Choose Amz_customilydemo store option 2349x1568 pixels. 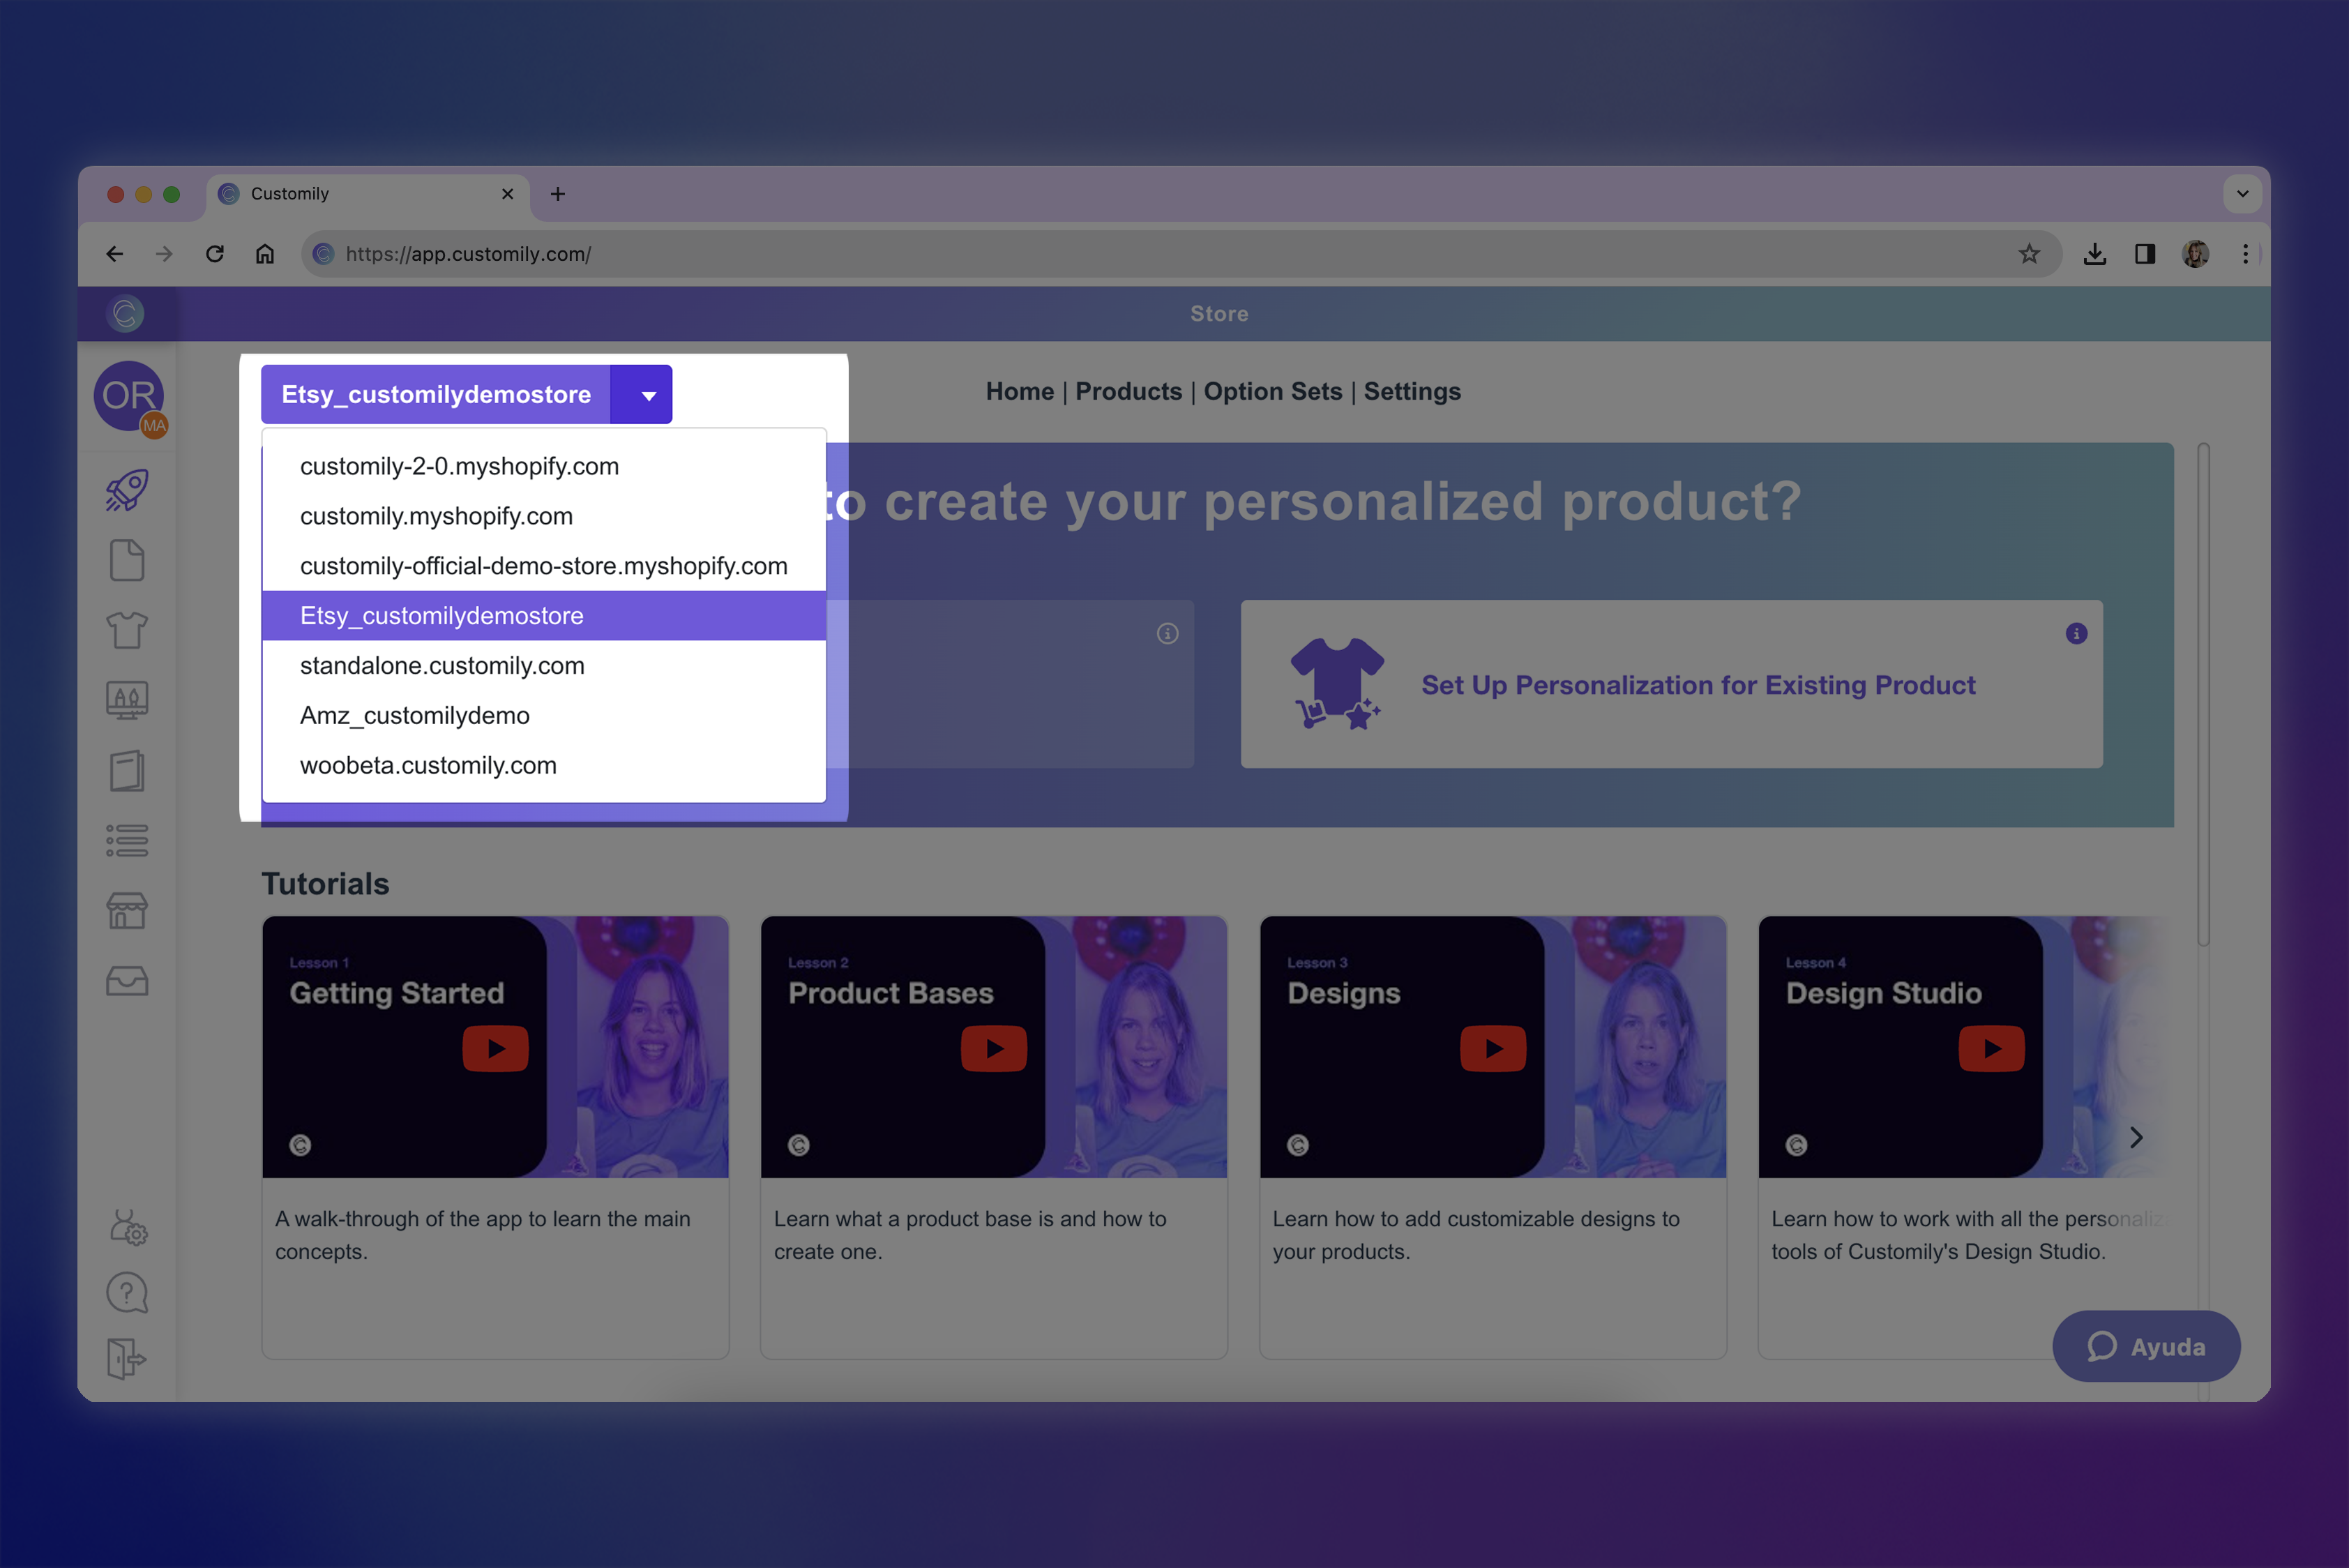(x=414, y=715)
